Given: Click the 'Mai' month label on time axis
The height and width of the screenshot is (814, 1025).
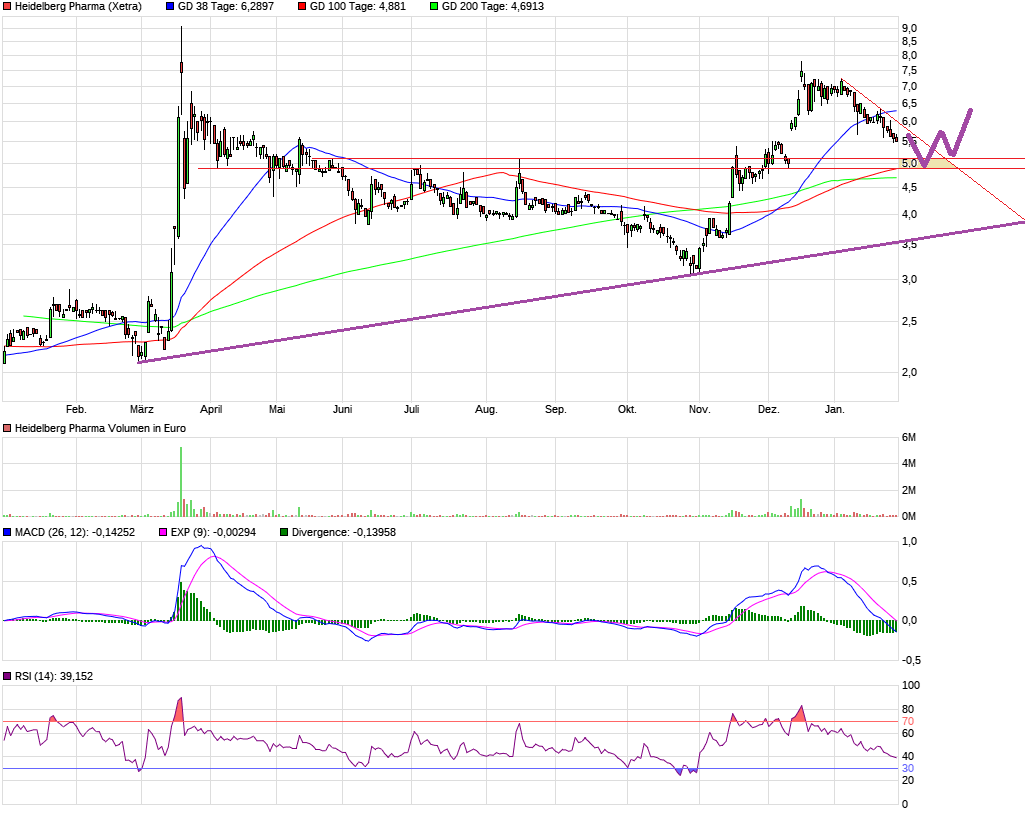Looking at the screenshot, I should [x=277, y=409].
